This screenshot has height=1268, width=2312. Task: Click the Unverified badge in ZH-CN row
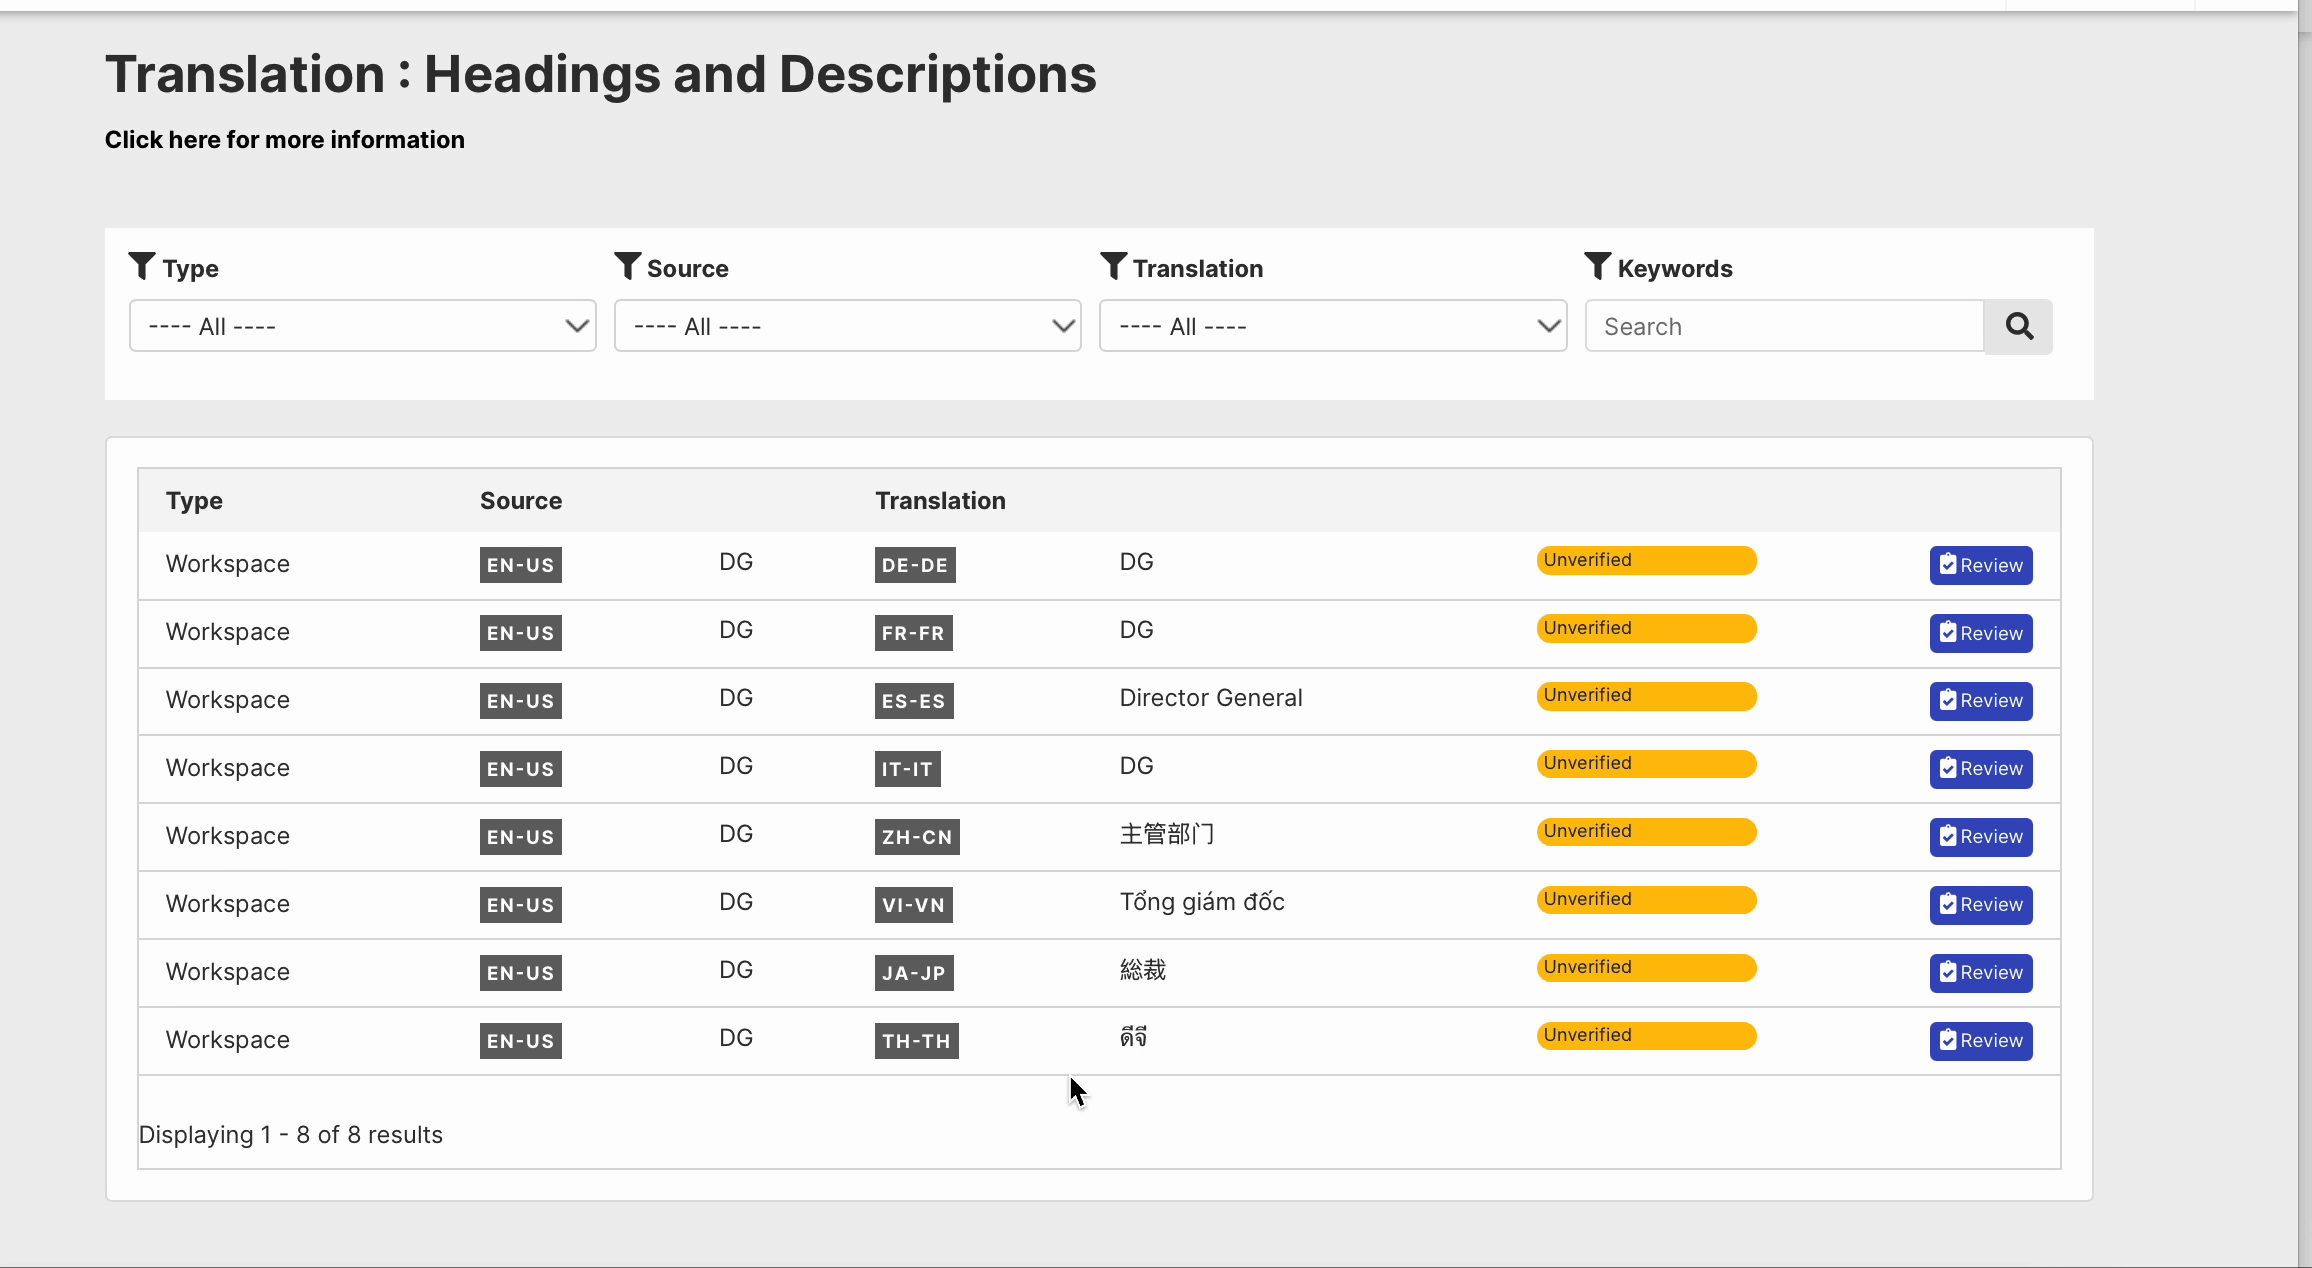1647,832
